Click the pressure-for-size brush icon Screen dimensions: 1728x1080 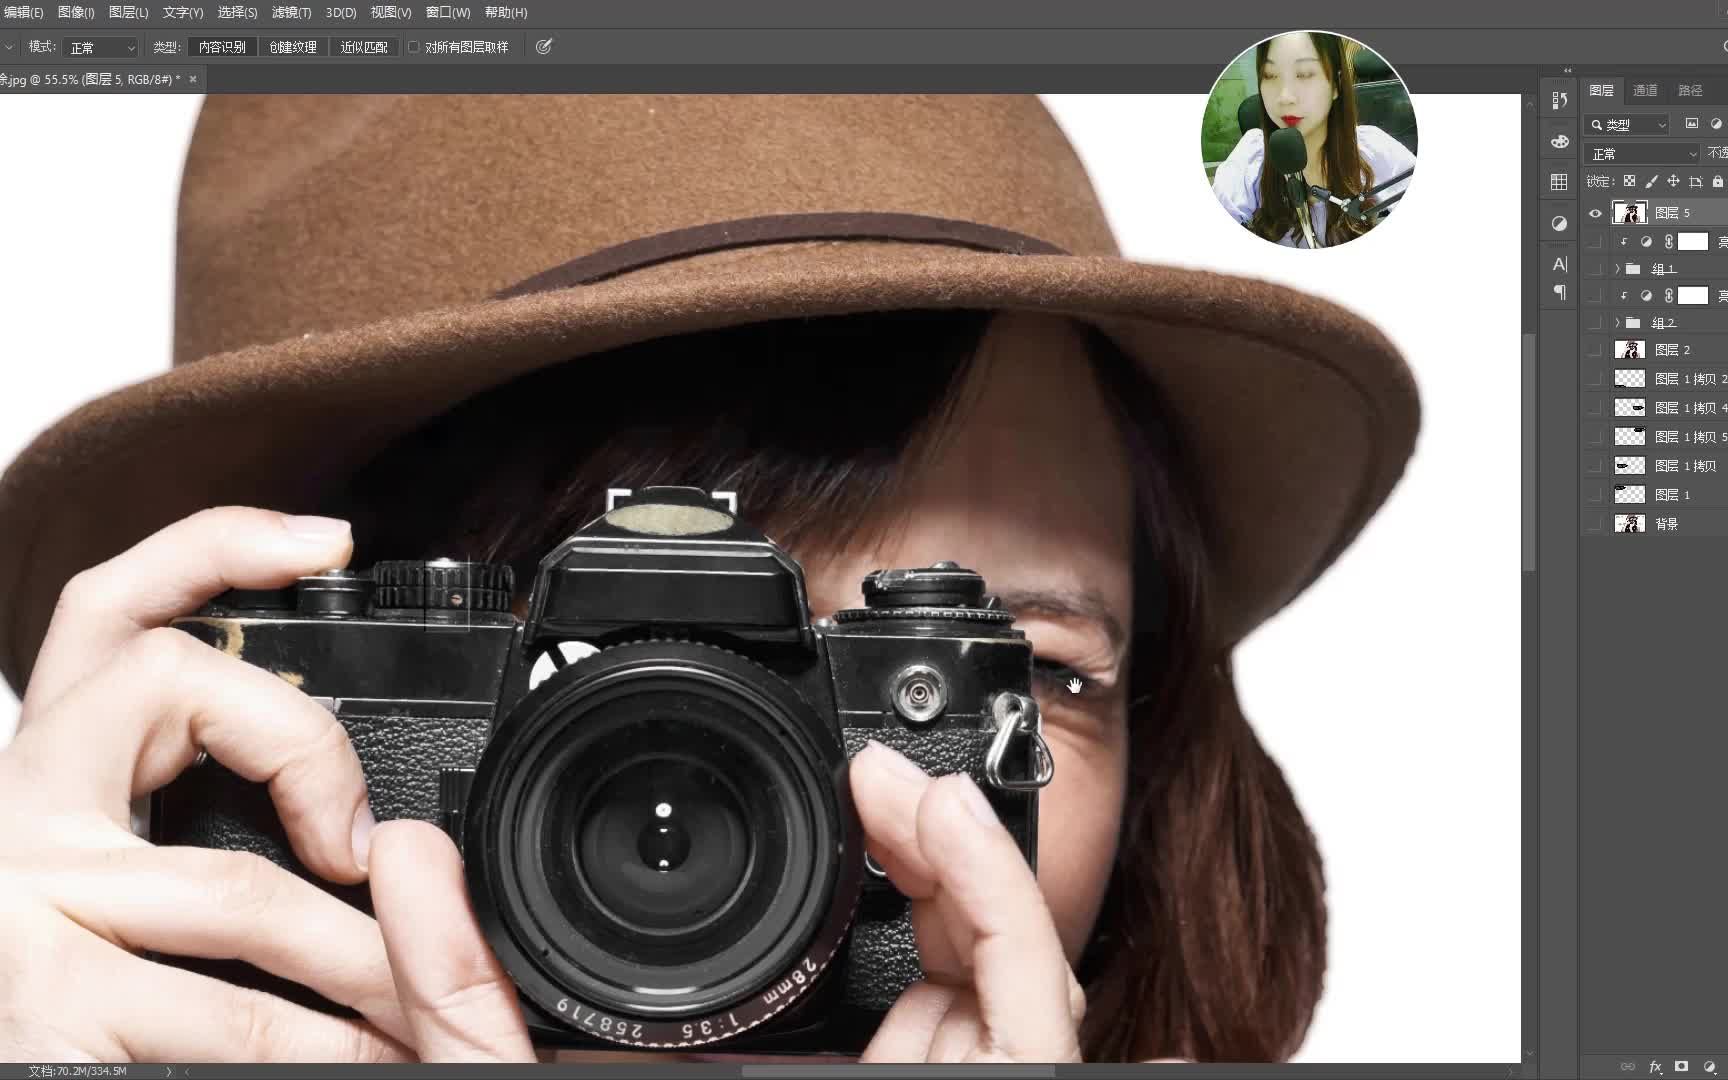544,47
